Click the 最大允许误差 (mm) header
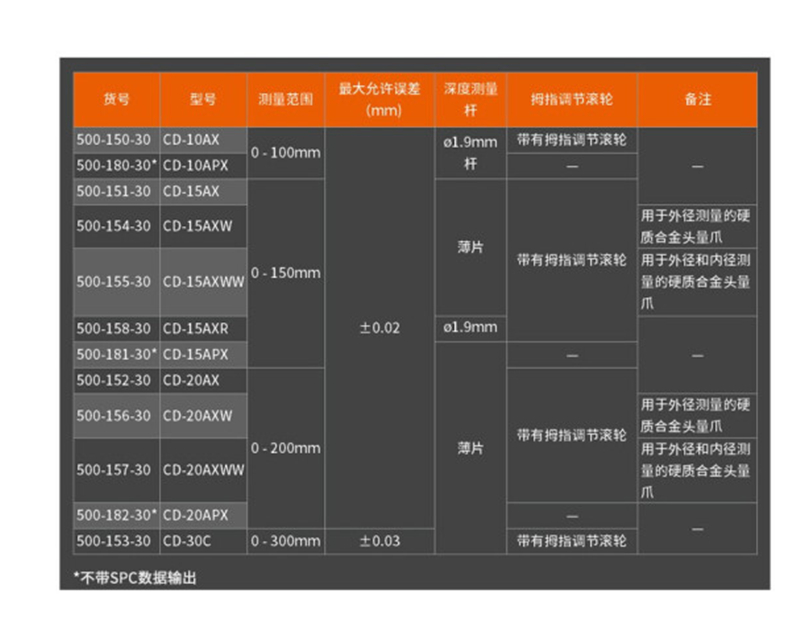Image resolution: width=800 pixels, height=618 pixels. (379, 99)
